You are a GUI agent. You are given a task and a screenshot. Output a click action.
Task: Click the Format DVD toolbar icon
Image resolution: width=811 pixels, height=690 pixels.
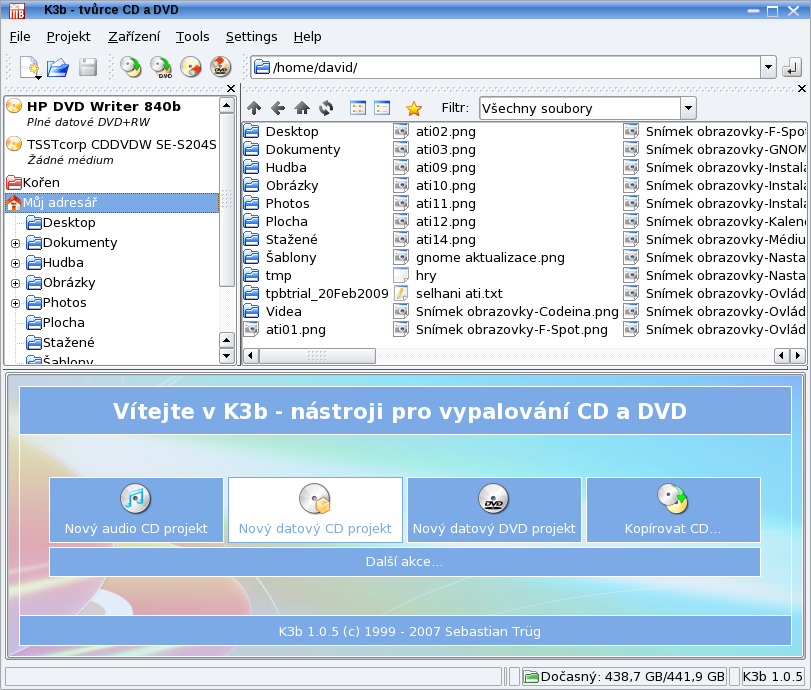tap(221, 67)
